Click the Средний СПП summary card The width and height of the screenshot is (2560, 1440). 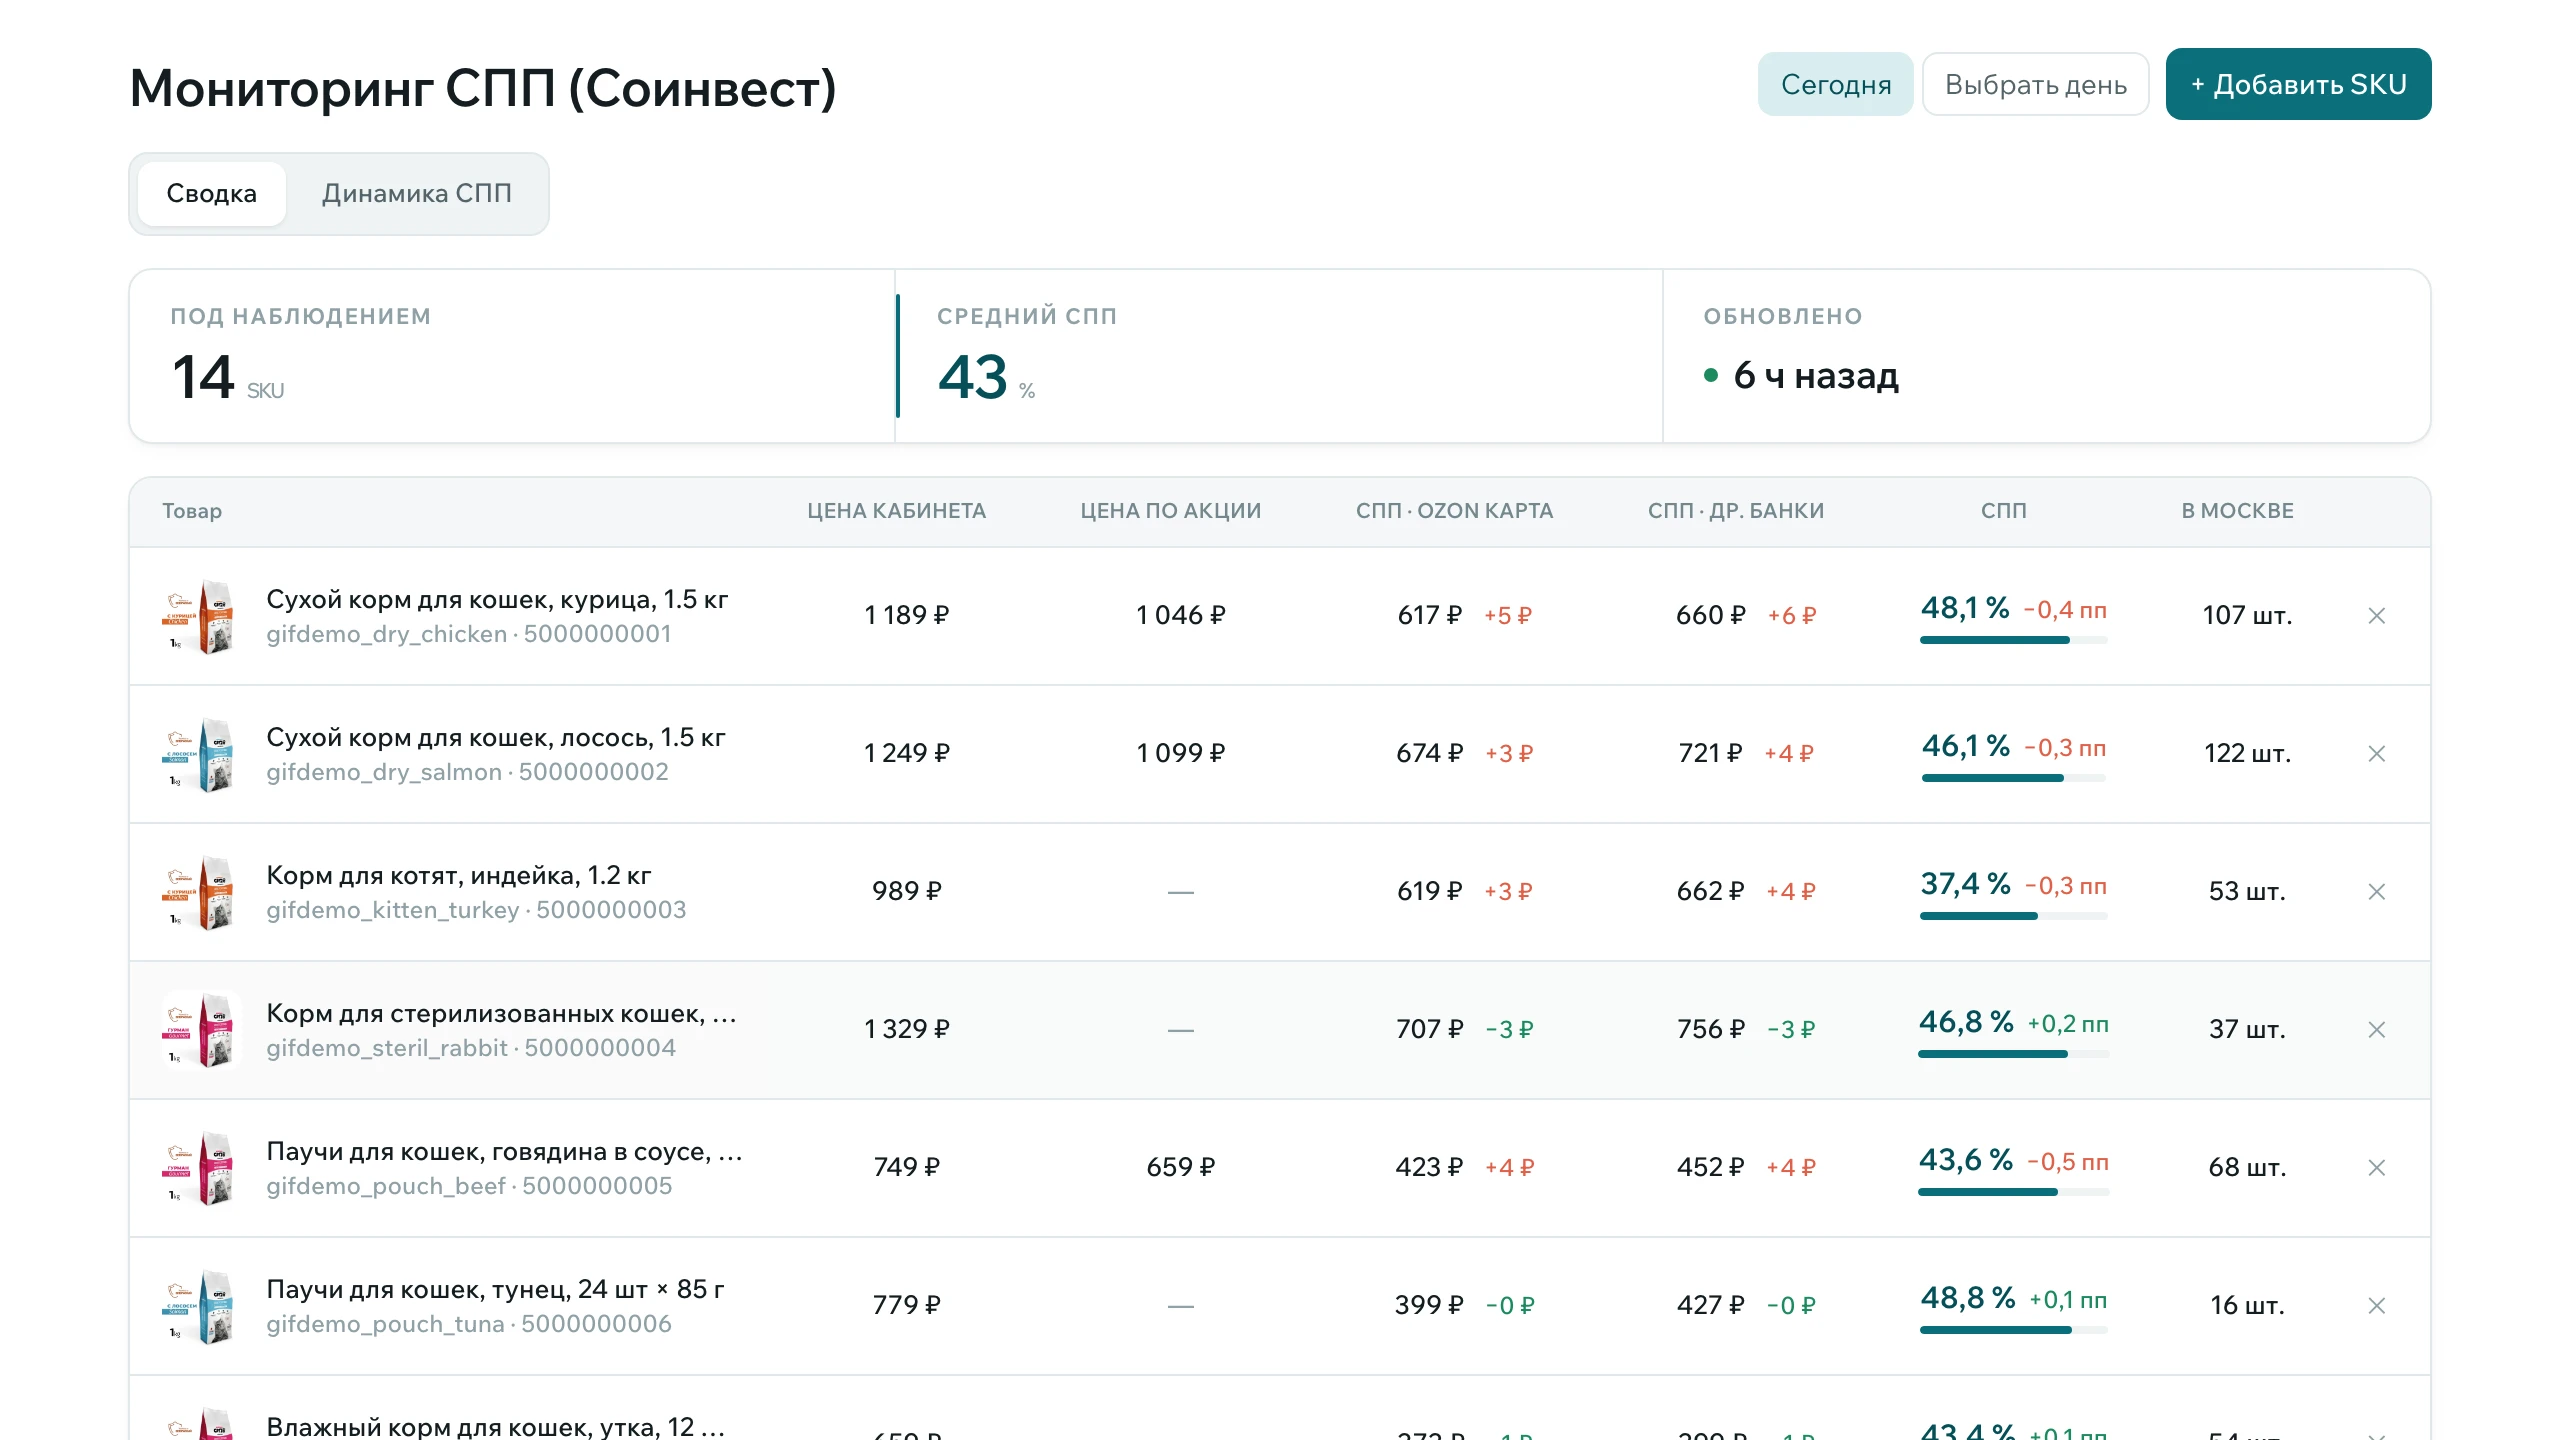[1279, 356]
